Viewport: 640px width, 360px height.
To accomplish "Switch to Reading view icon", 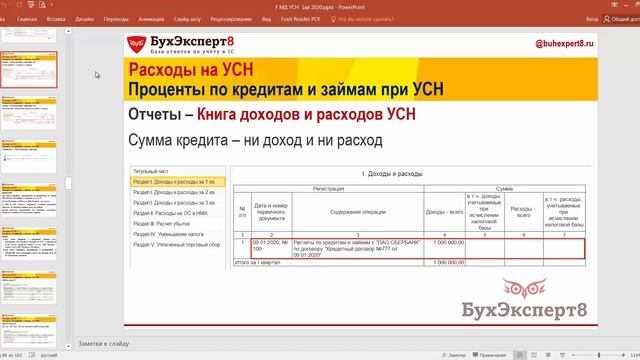I will 548,355.
